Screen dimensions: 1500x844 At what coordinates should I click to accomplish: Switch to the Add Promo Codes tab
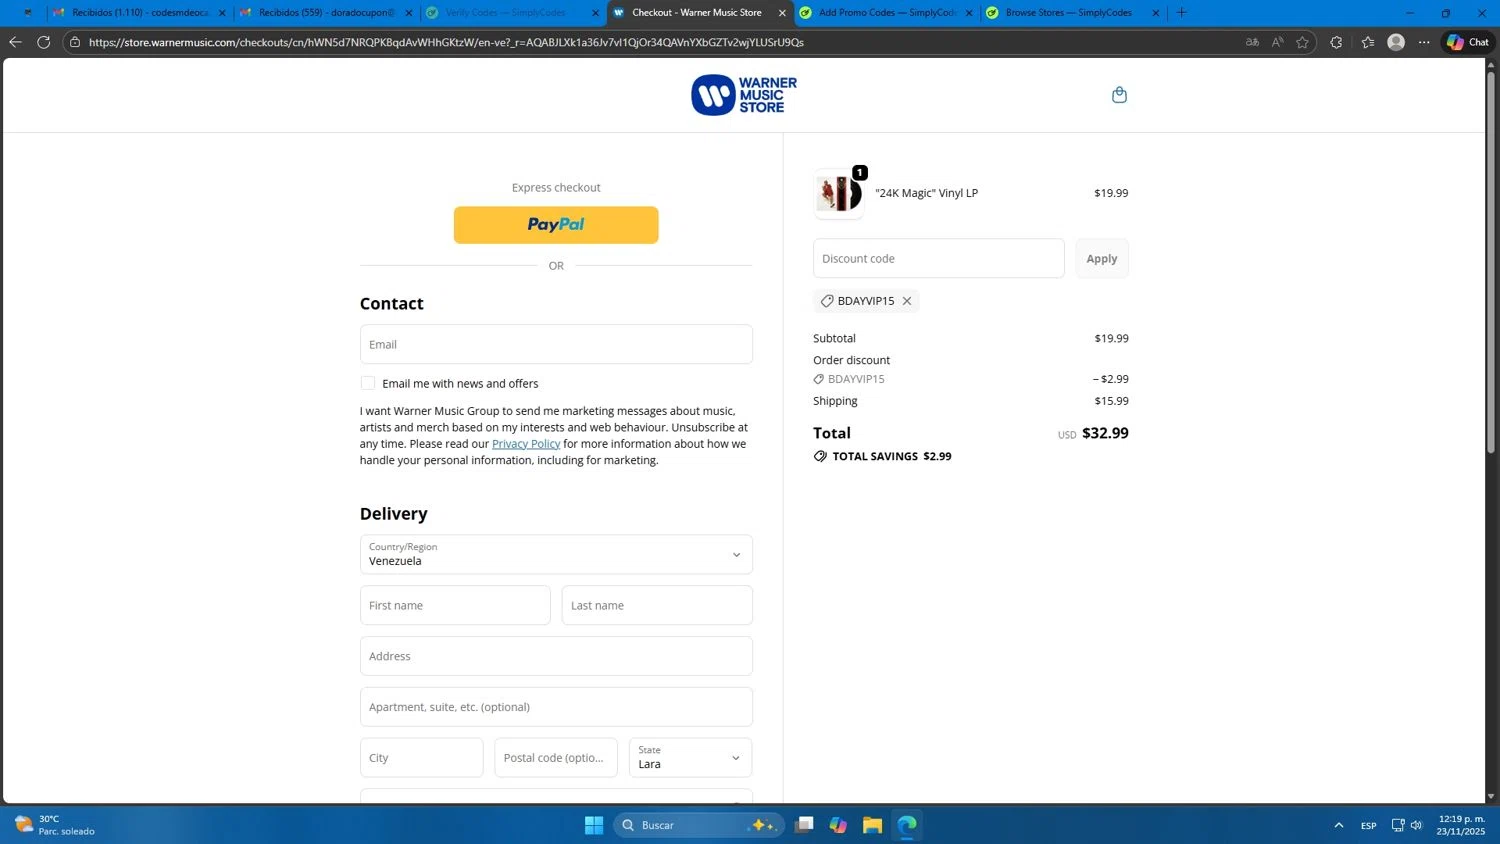[x=887, y=13]
